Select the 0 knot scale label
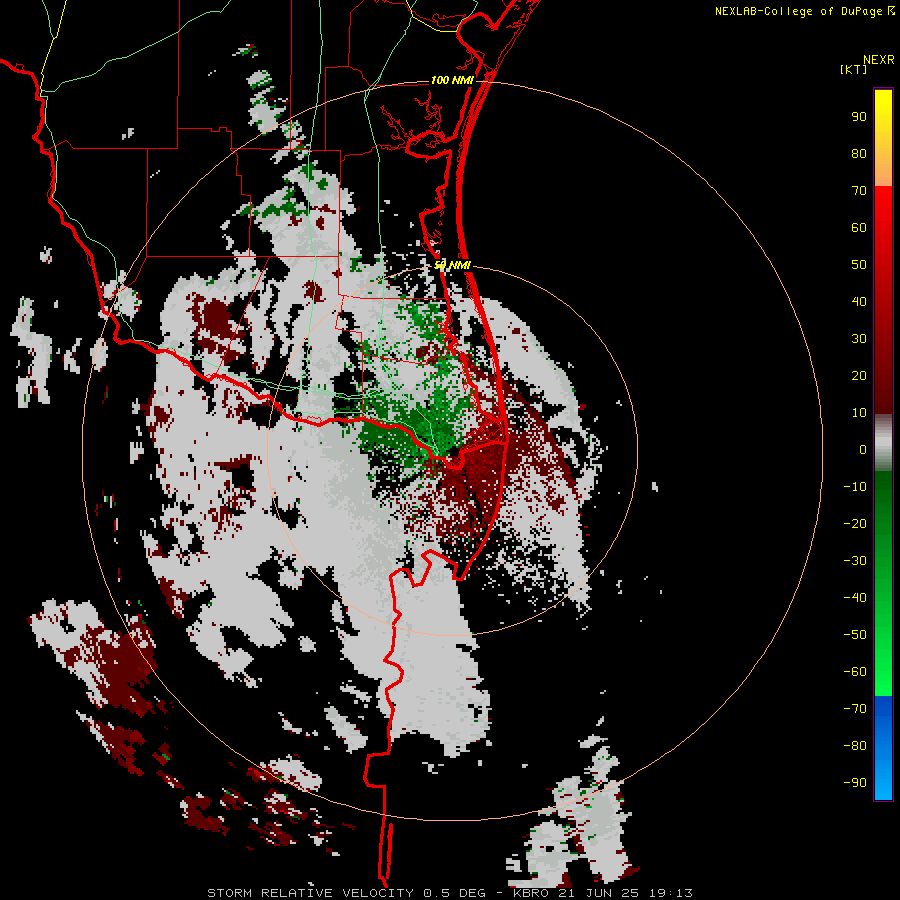This screenshot has width=900, height=900. 863,449
